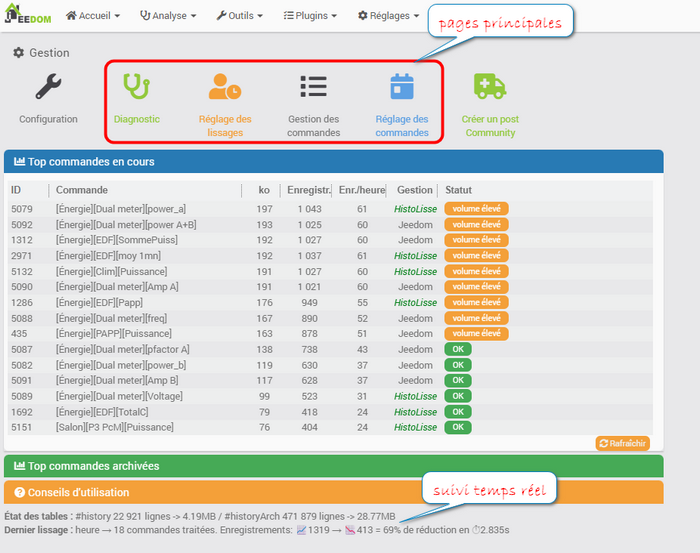Click OK badge for pfactor A row
Viewport: 700px width, 553px height.
(458, 349)
